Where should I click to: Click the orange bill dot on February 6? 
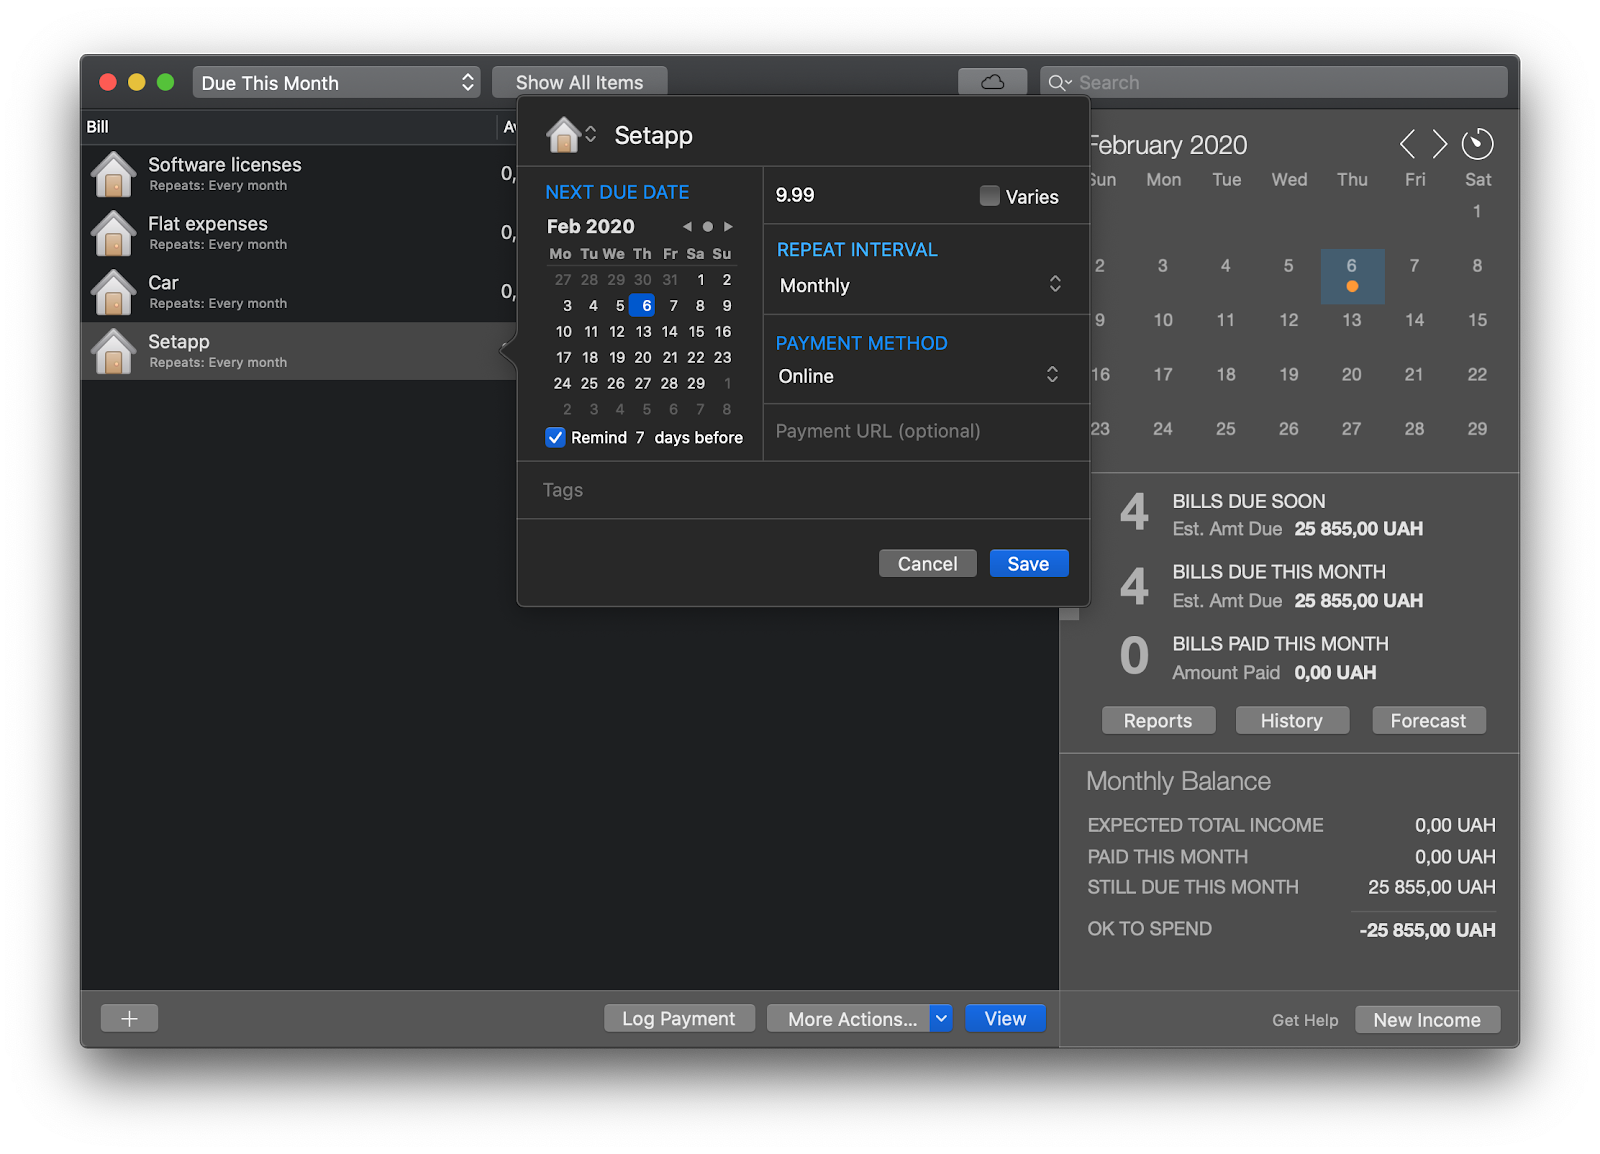(1352, 286)
